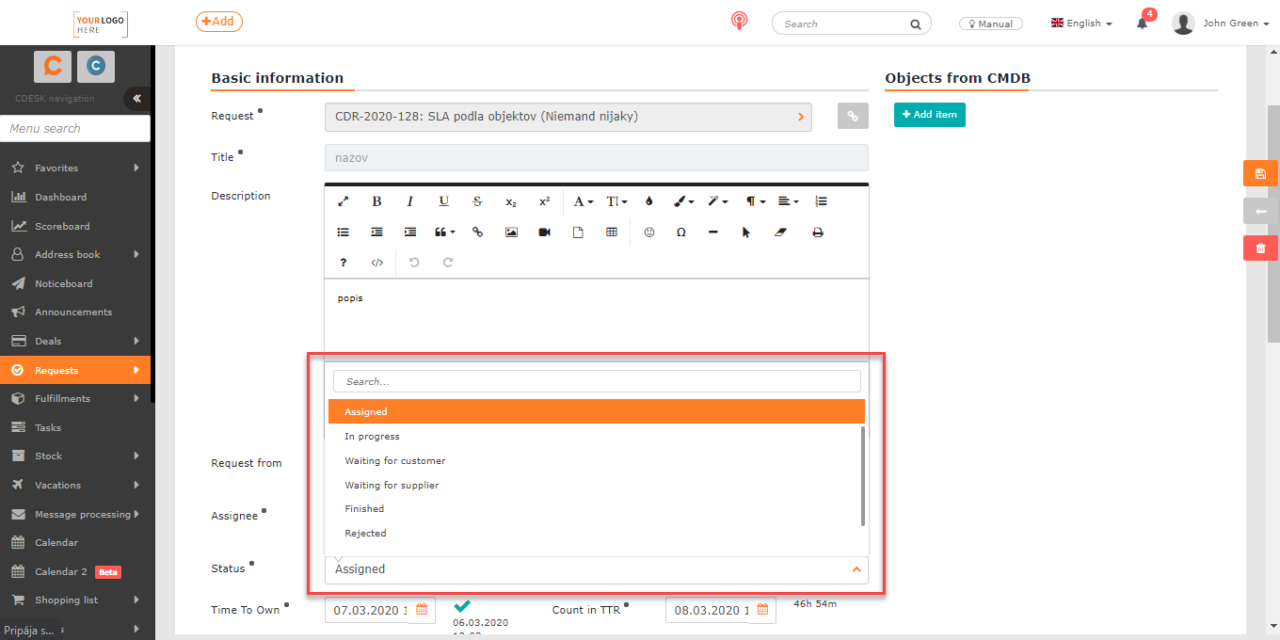Select the In progress status option
The image size is (1280, 640).
(x=594, y=436)
